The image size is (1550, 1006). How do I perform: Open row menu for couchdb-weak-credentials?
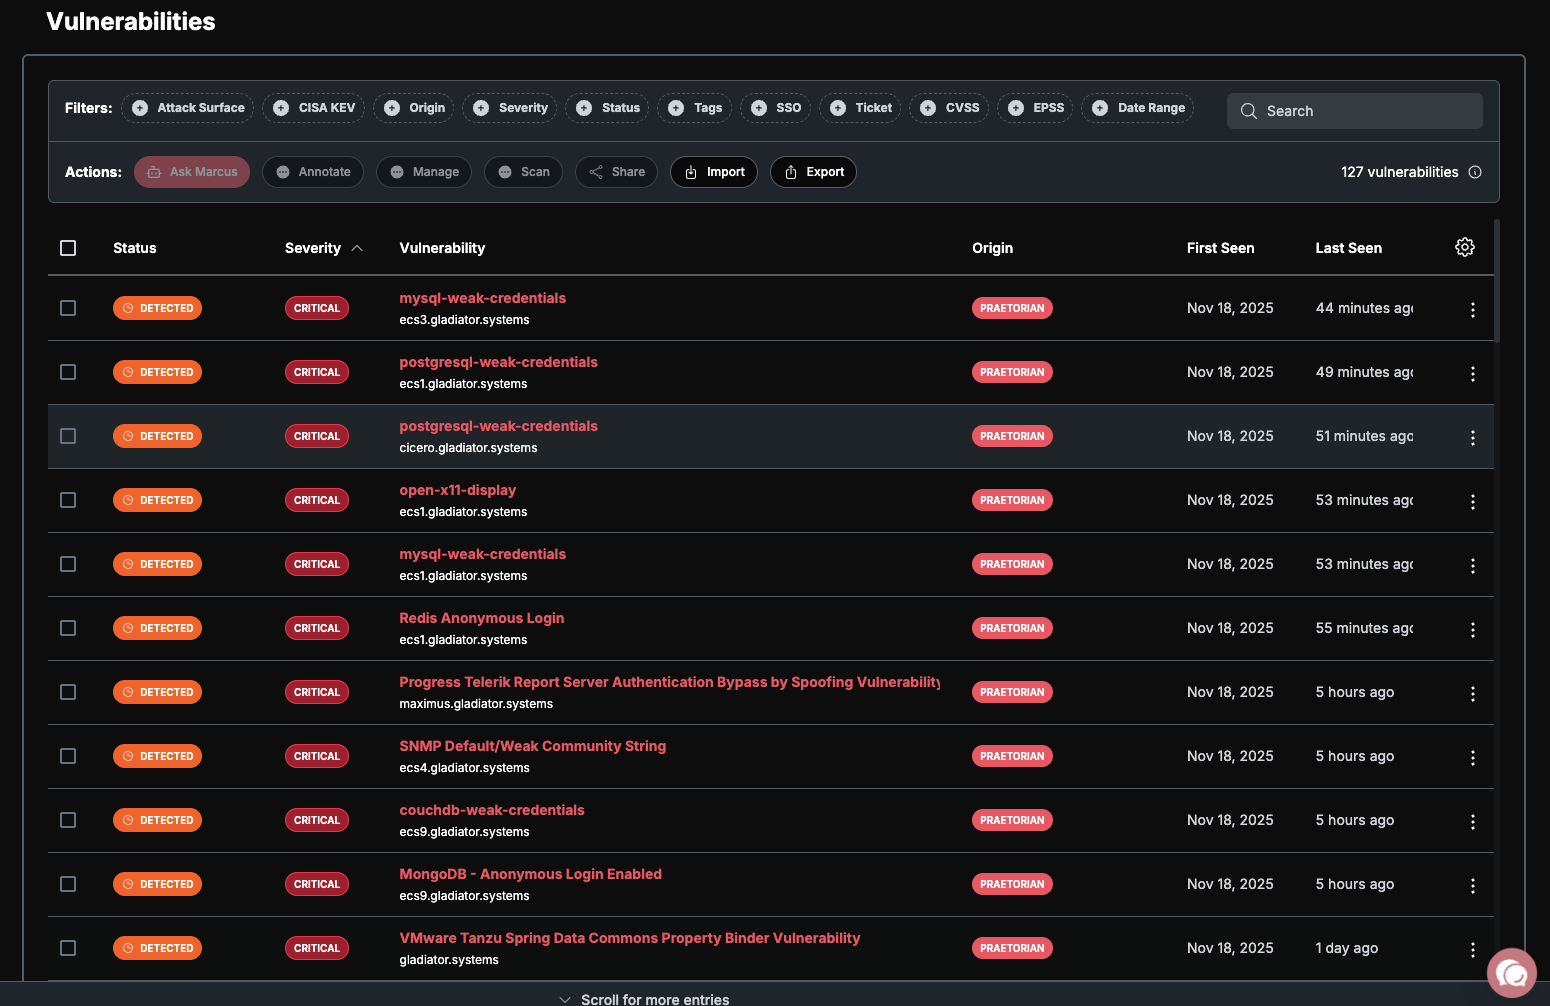coord(1473,822)
